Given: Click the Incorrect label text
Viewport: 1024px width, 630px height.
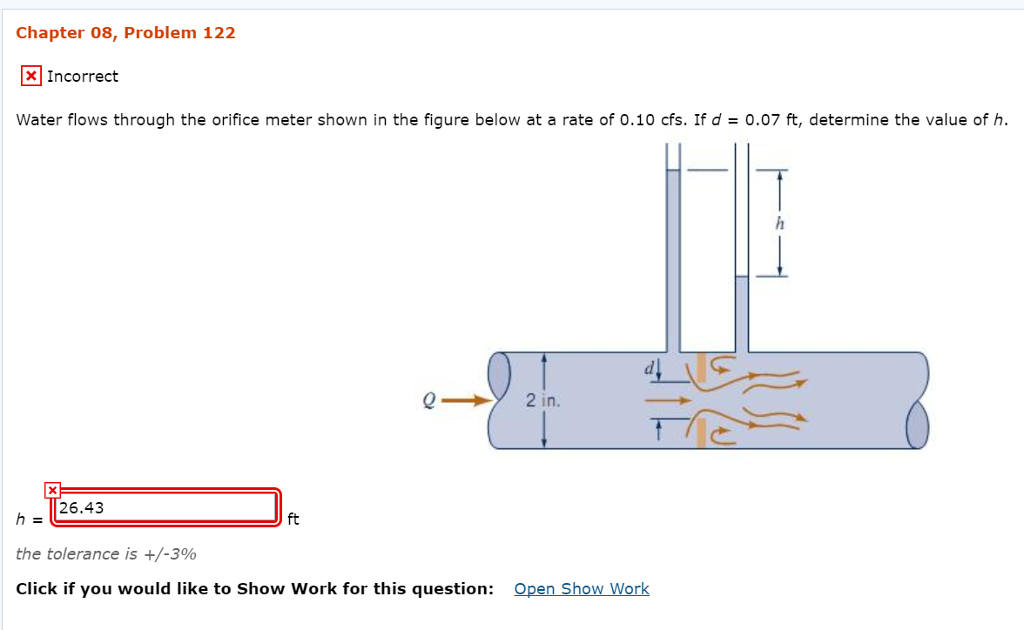Looking at the screenshot, I should point(83,76).
